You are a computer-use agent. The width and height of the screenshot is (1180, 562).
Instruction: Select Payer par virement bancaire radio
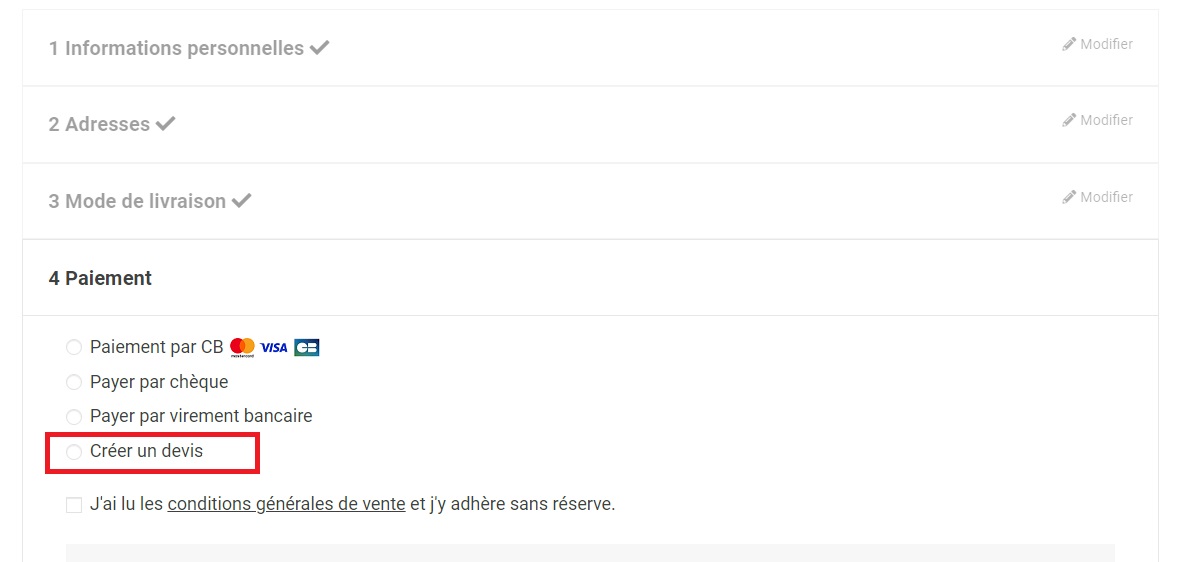point(74,416)
